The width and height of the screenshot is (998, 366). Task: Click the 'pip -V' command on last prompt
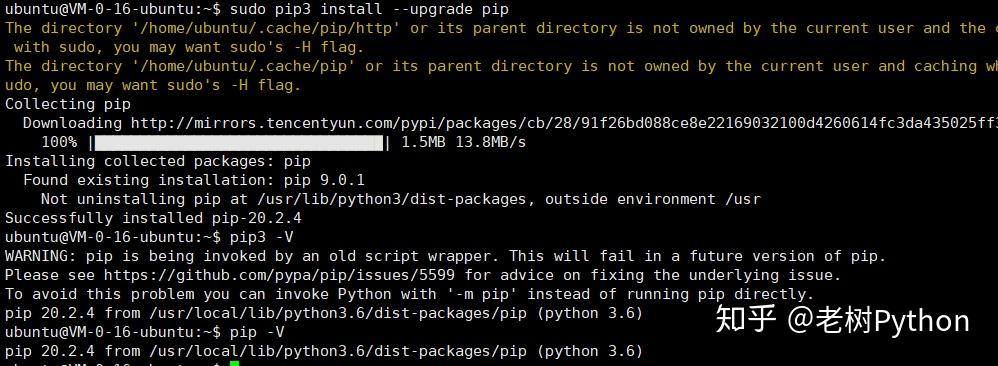pos(257,332)
